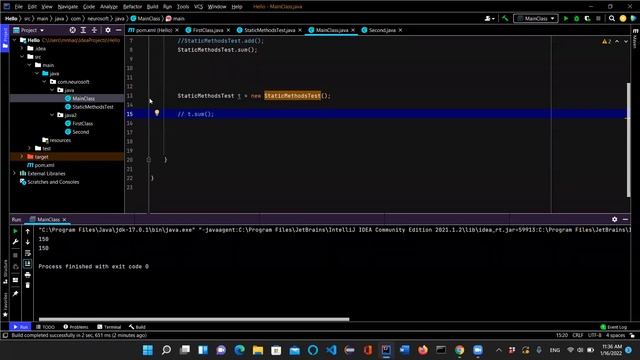Open the Build tool window
This screenshot has height=360, width=640.
pyautogui.click(x=137, y=327)
